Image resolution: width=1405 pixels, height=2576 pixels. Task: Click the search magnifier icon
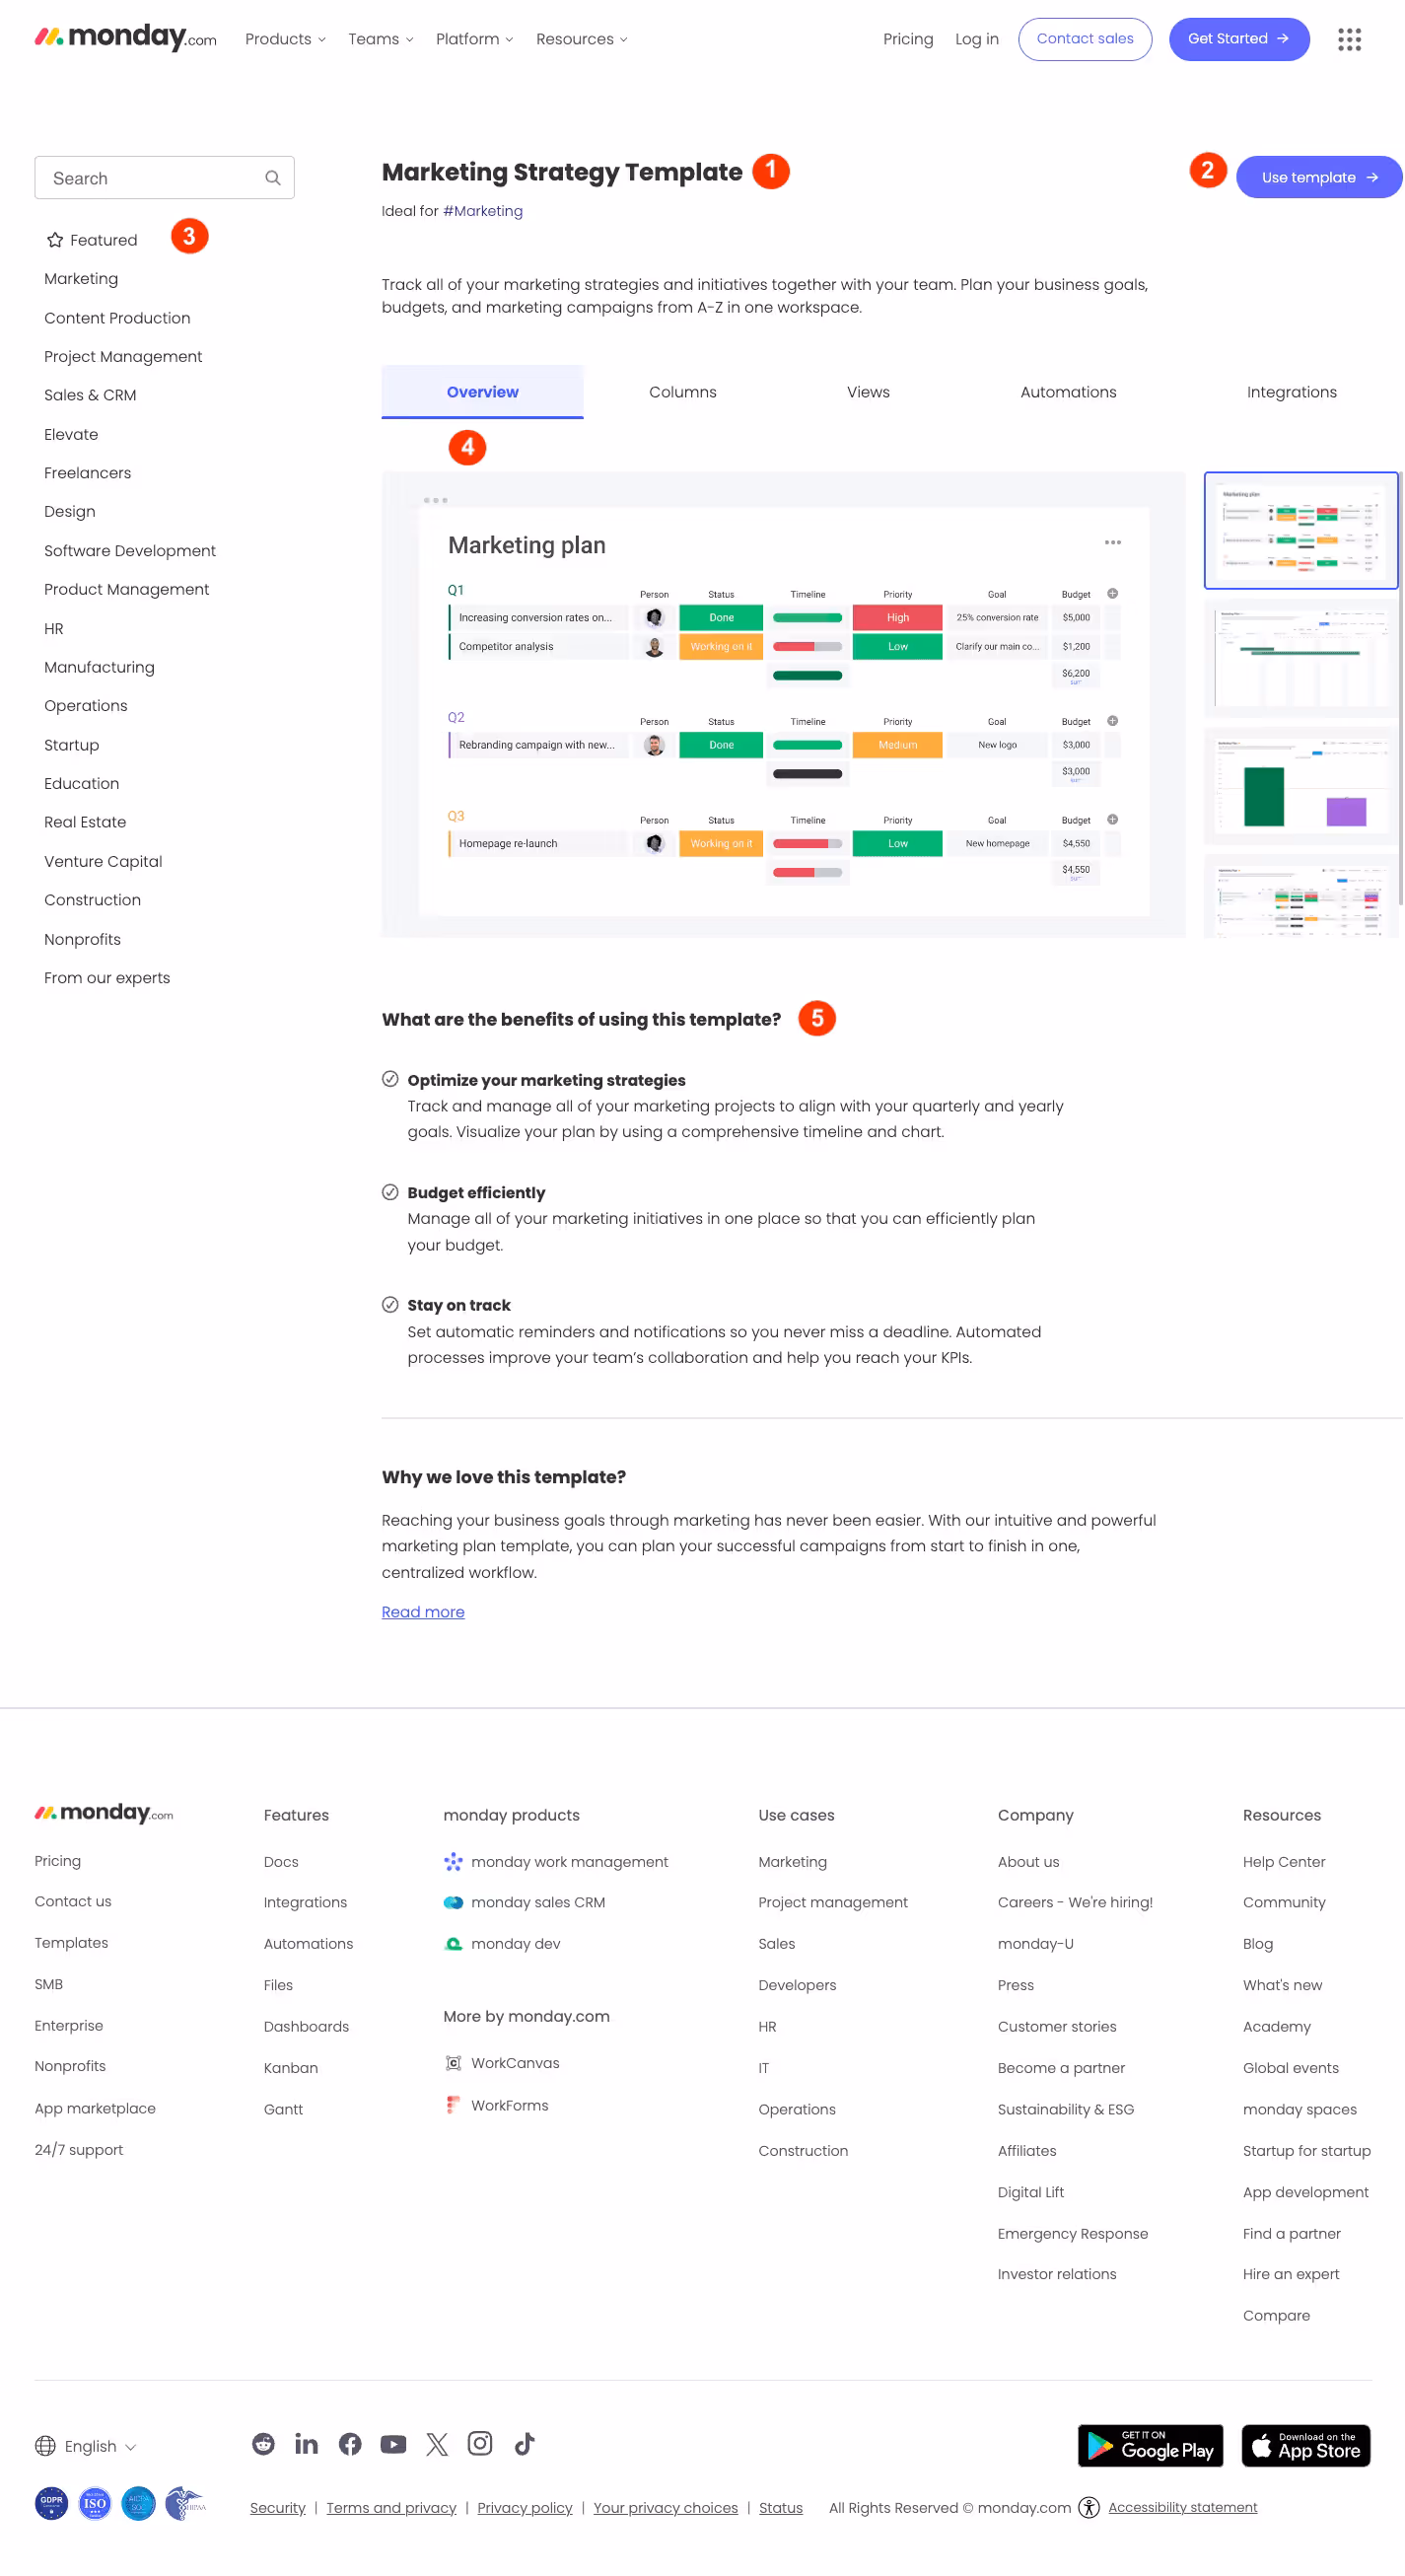[x=272, y=178]
